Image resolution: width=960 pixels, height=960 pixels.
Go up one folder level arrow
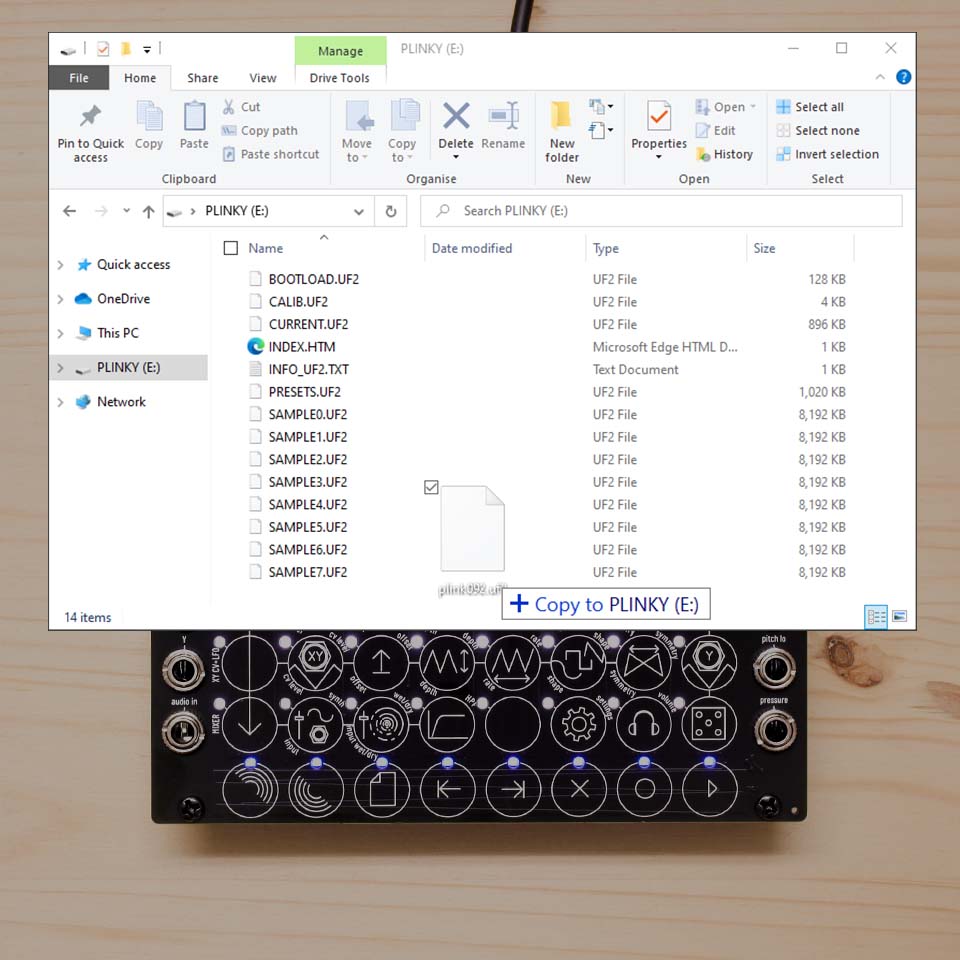[148, 211]
